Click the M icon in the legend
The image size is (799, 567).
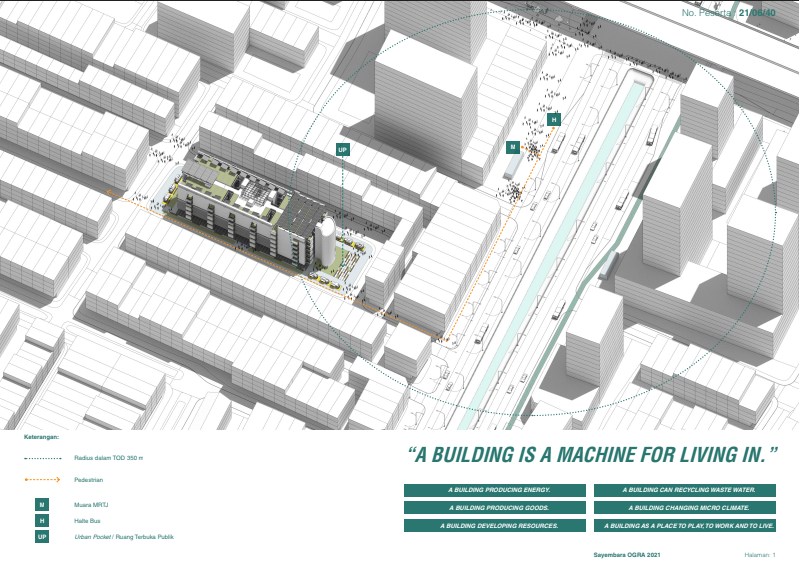click(x=41, y=505)
